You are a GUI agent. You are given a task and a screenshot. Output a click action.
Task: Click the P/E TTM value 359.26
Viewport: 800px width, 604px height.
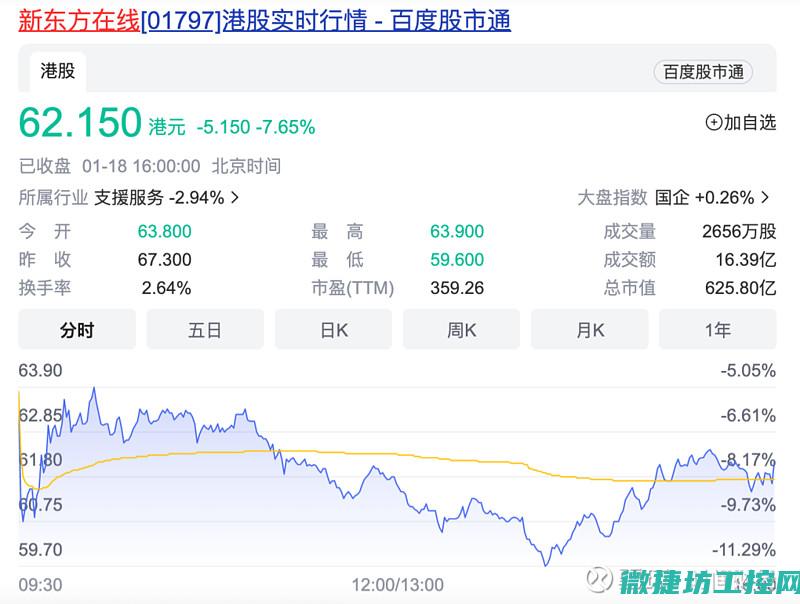coord(457,288)
